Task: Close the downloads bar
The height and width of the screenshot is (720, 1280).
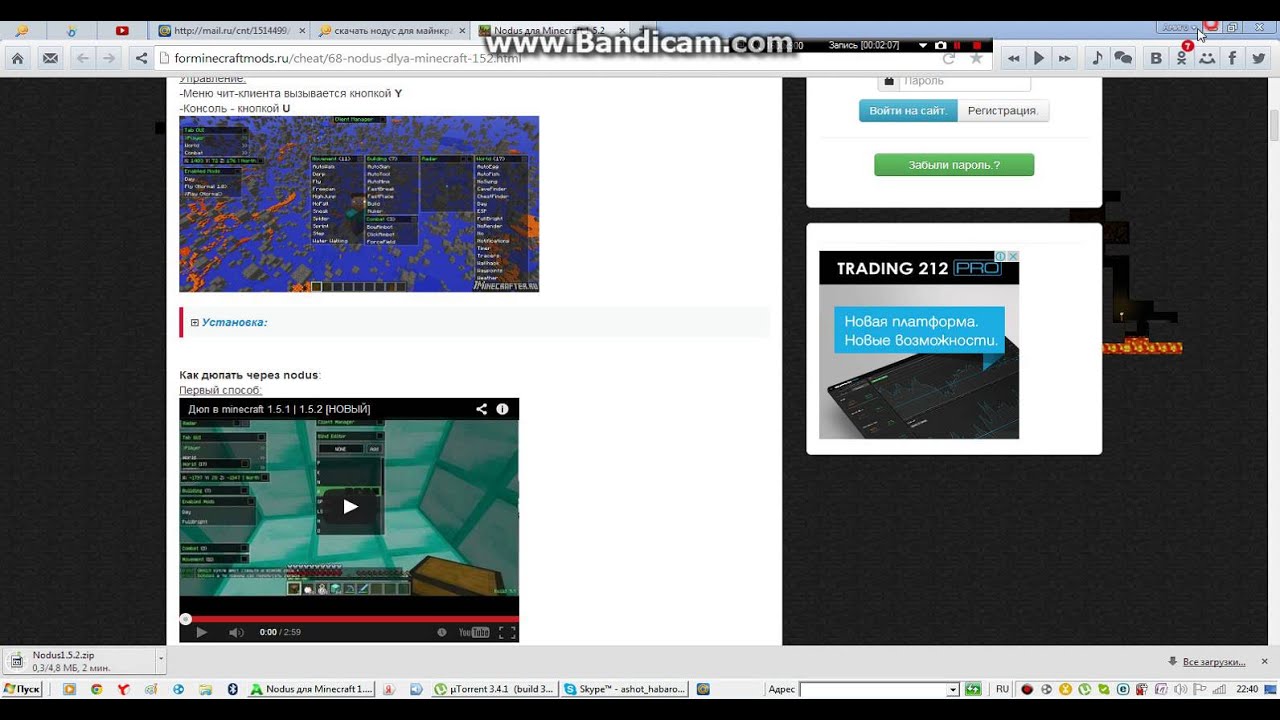Action: click(1264, 661)
